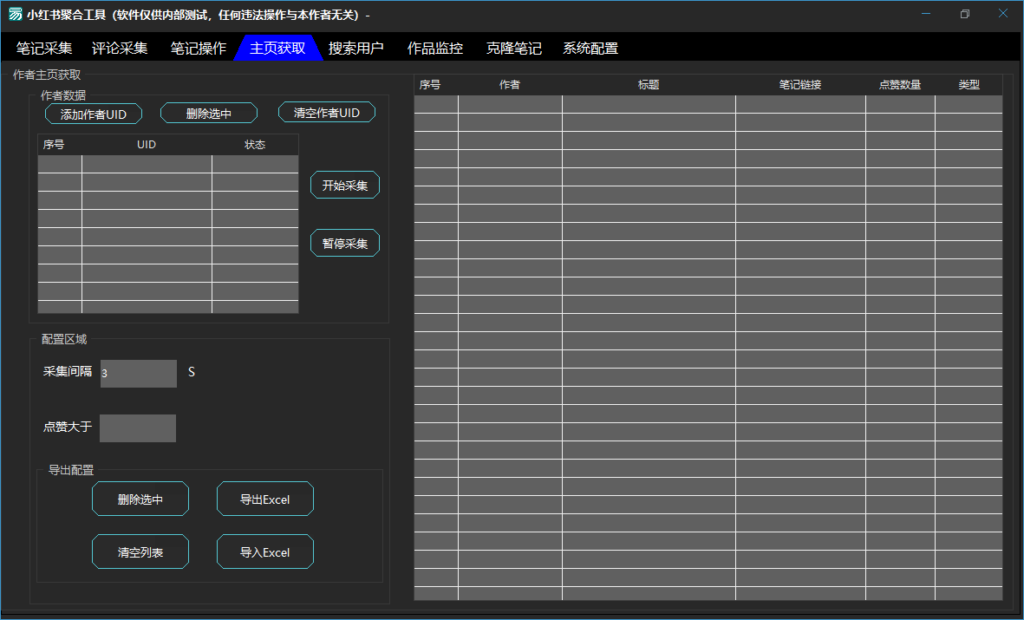1024x620 pixels.
Task: Minimize the application window
Action: [x=925, y=14]
